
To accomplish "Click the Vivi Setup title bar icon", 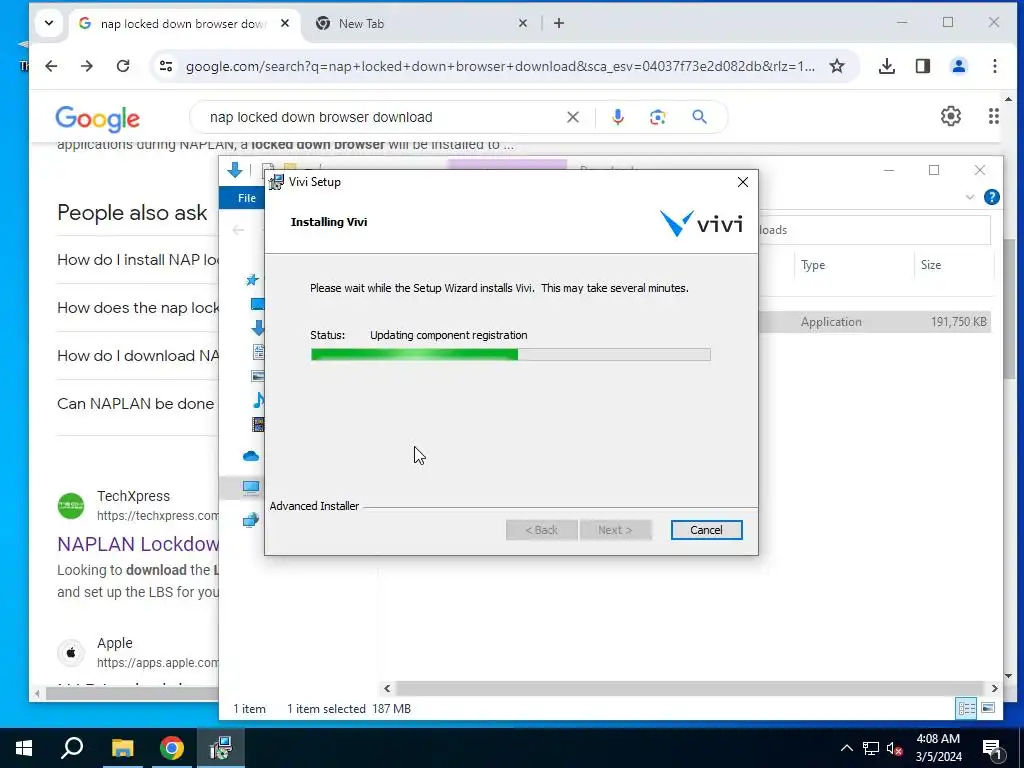I will click(x=277, y=182).
